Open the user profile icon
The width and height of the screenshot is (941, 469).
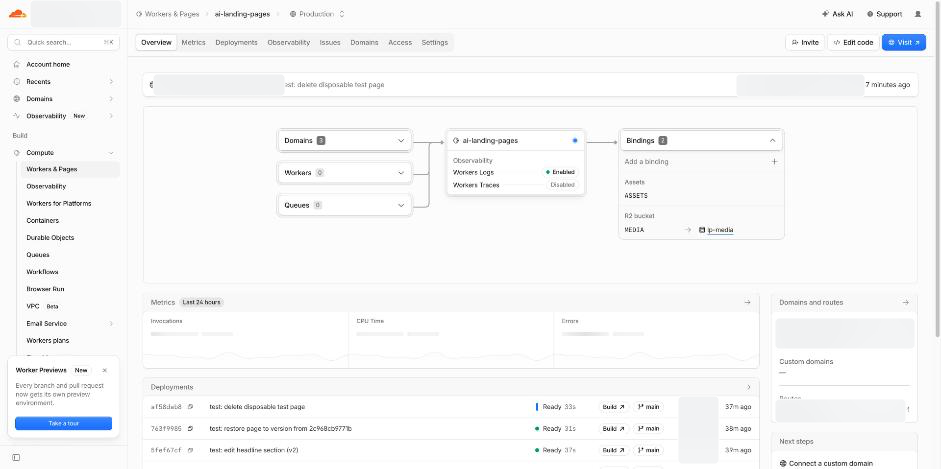tap(918, 14)
